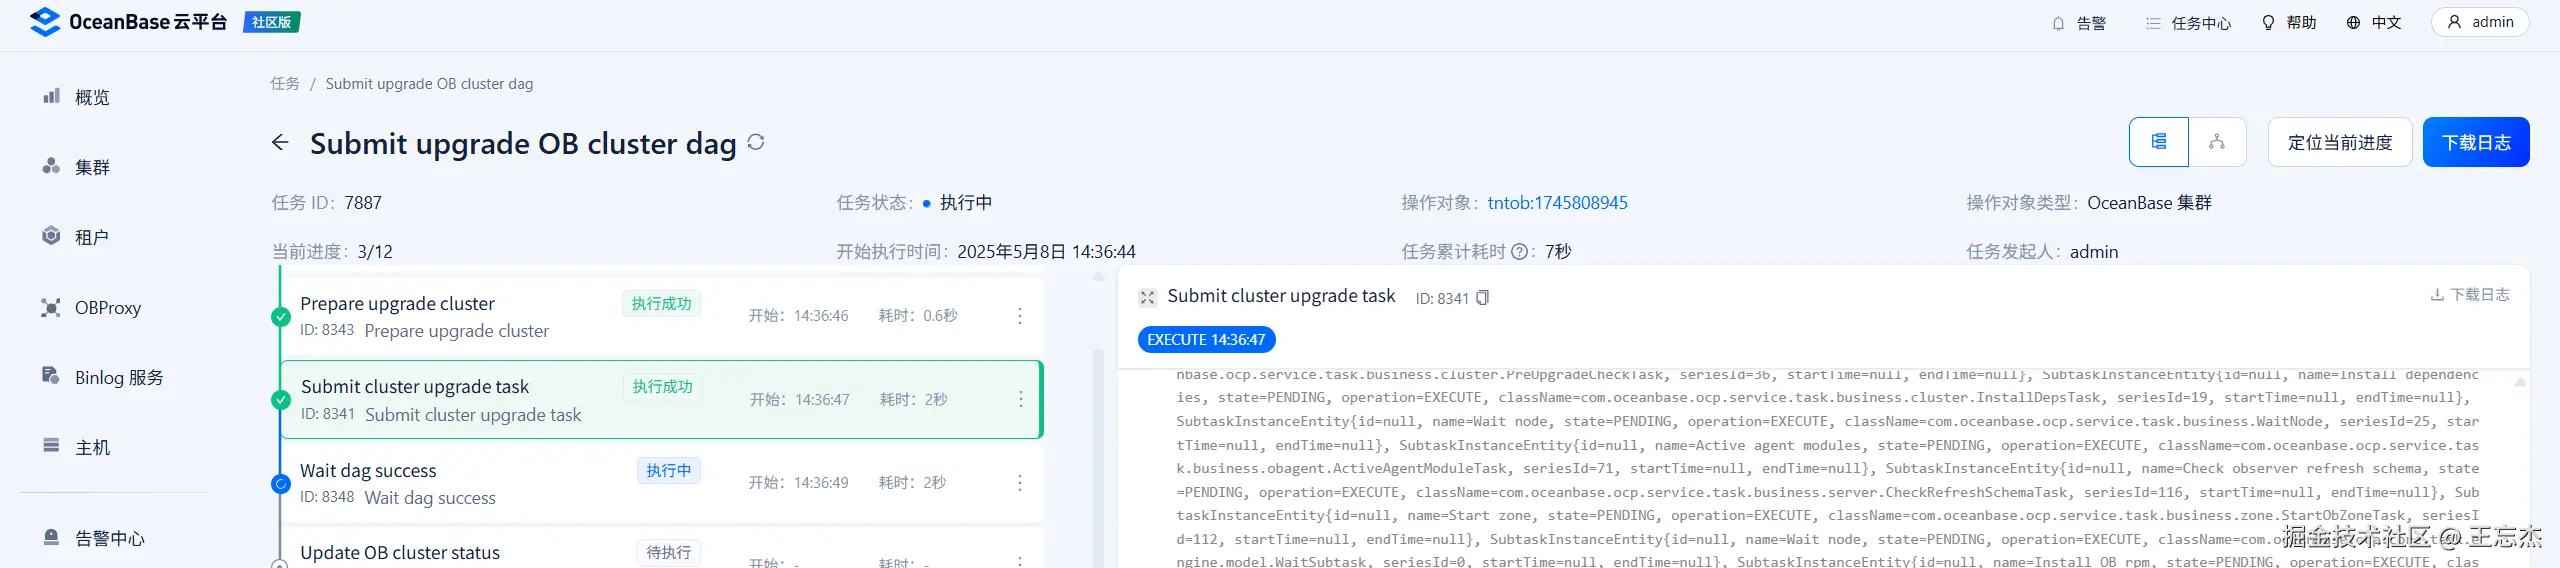Switch to list view mode
The height and width of the screenshot is (568, 2560).
pos(2159,142)
